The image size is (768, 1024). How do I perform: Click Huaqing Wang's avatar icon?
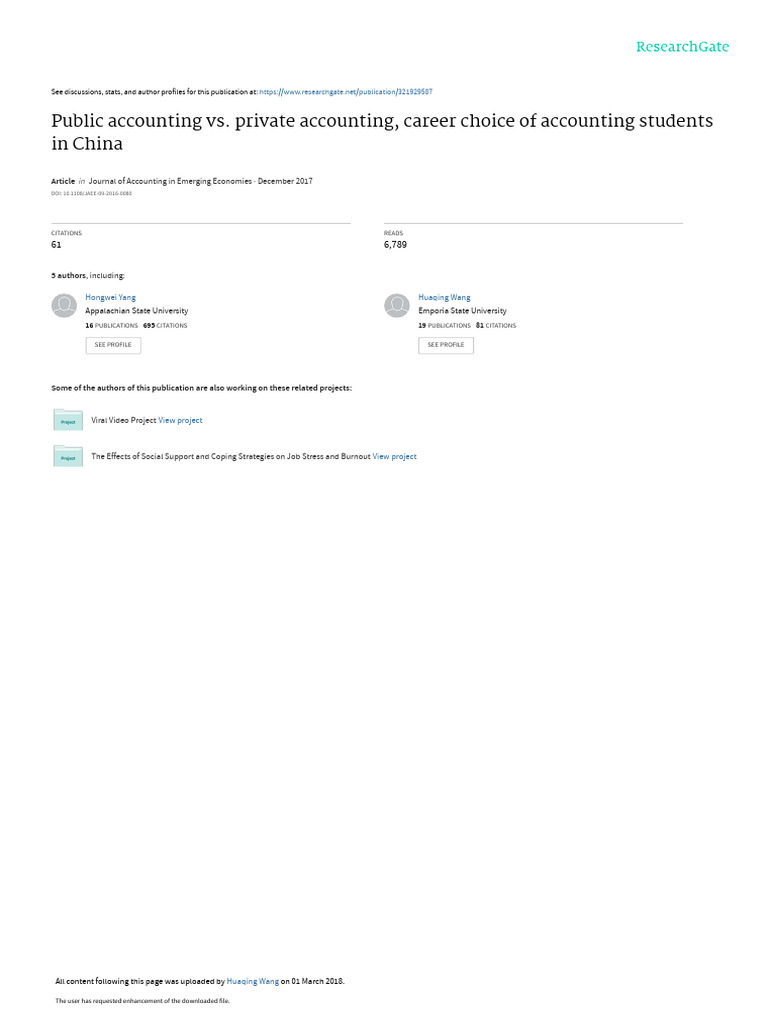396,306
